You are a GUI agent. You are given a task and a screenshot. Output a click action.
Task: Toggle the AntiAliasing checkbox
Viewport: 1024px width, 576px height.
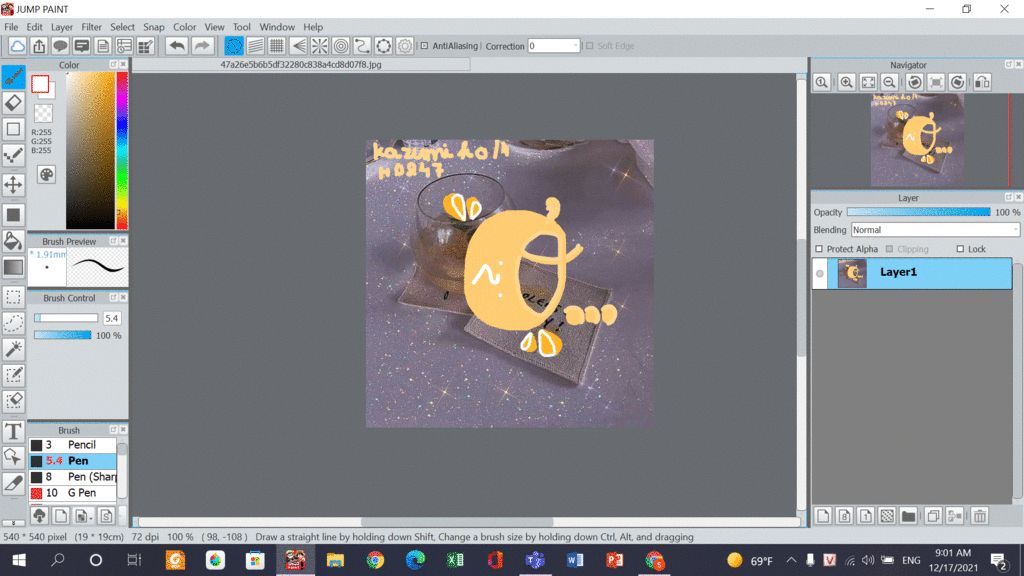(x=424, y=46)
